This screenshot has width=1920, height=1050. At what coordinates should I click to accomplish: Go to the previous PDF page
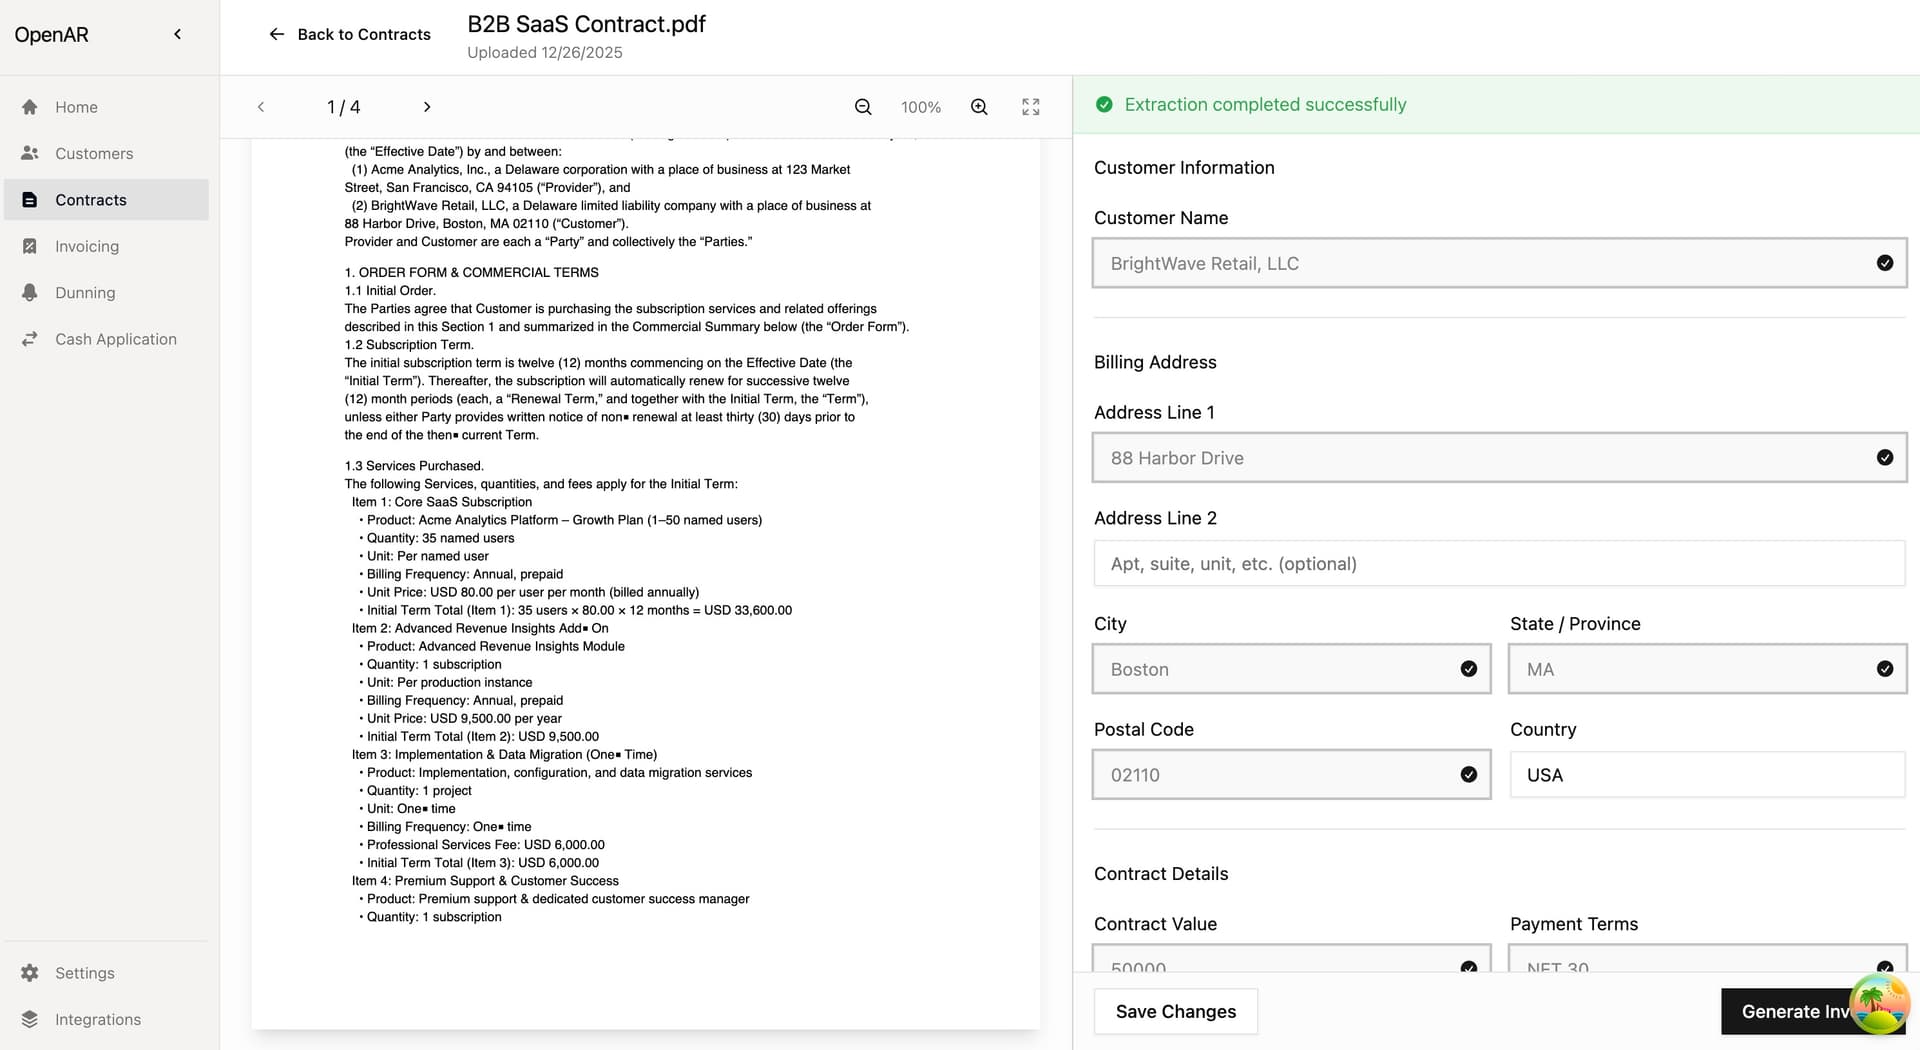tap(260, 106)
